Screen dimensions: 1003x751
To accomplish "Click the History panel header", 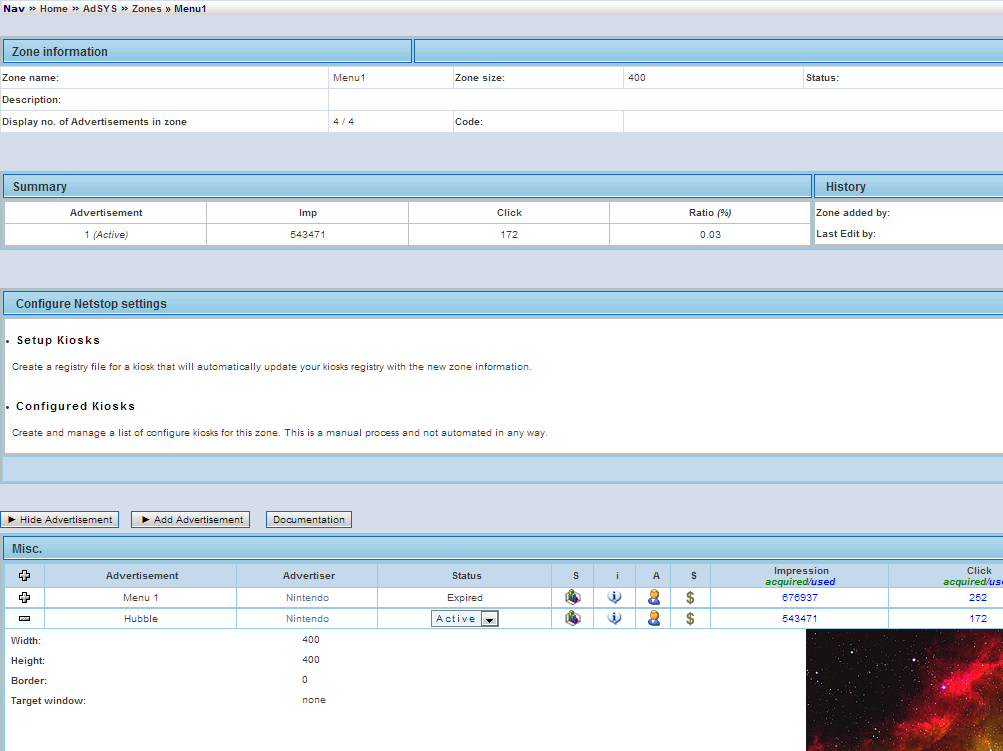I will [908, 186].
